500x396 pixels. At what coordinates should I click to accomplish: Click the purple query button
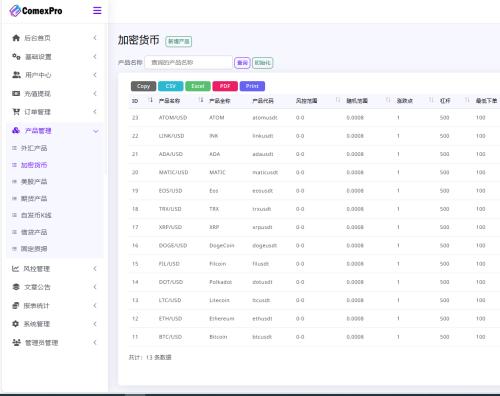(x=242, y=63)
